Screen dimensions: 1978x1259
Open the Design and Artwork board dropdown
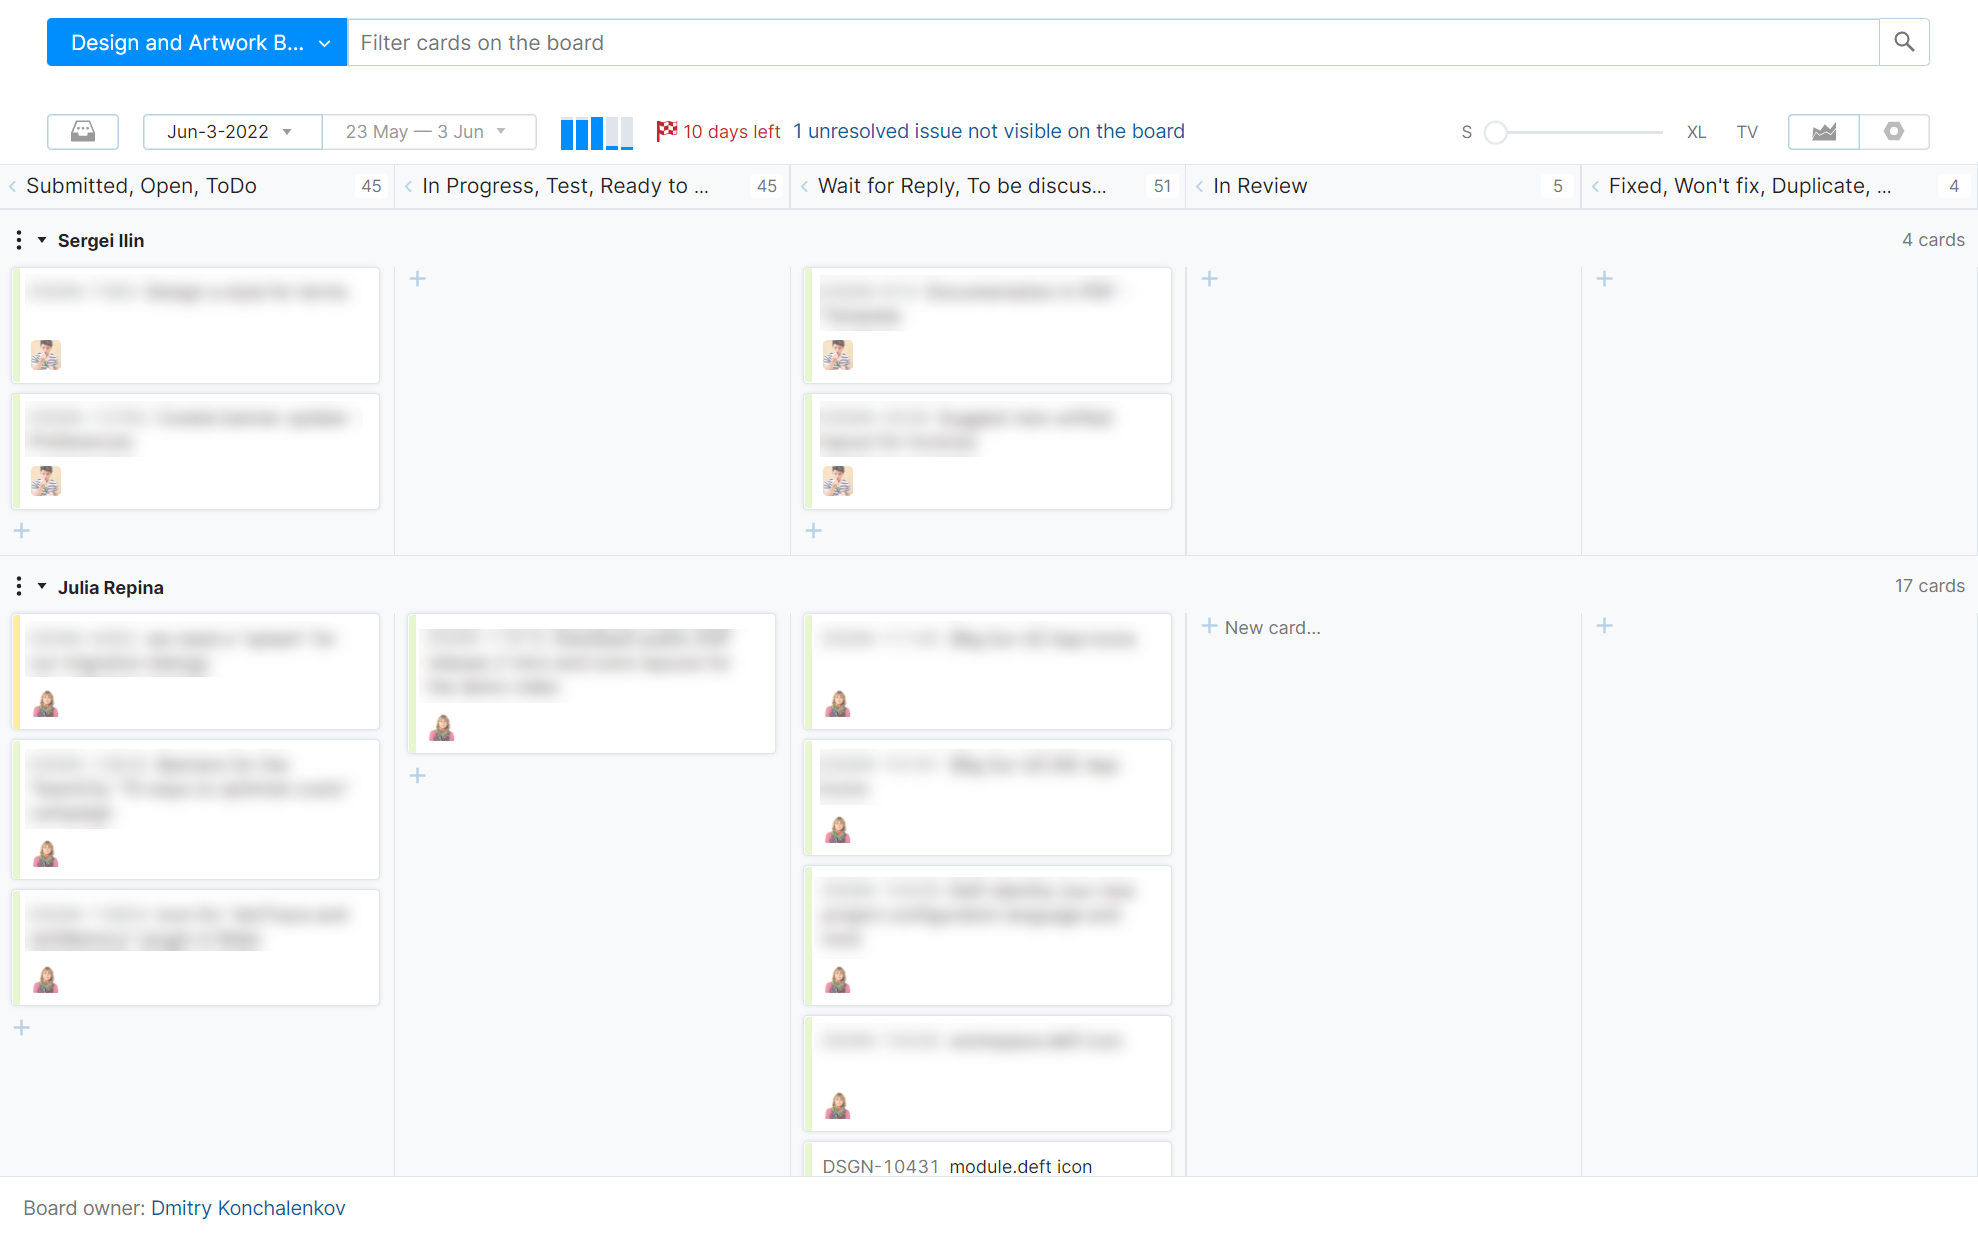(197, 42)
